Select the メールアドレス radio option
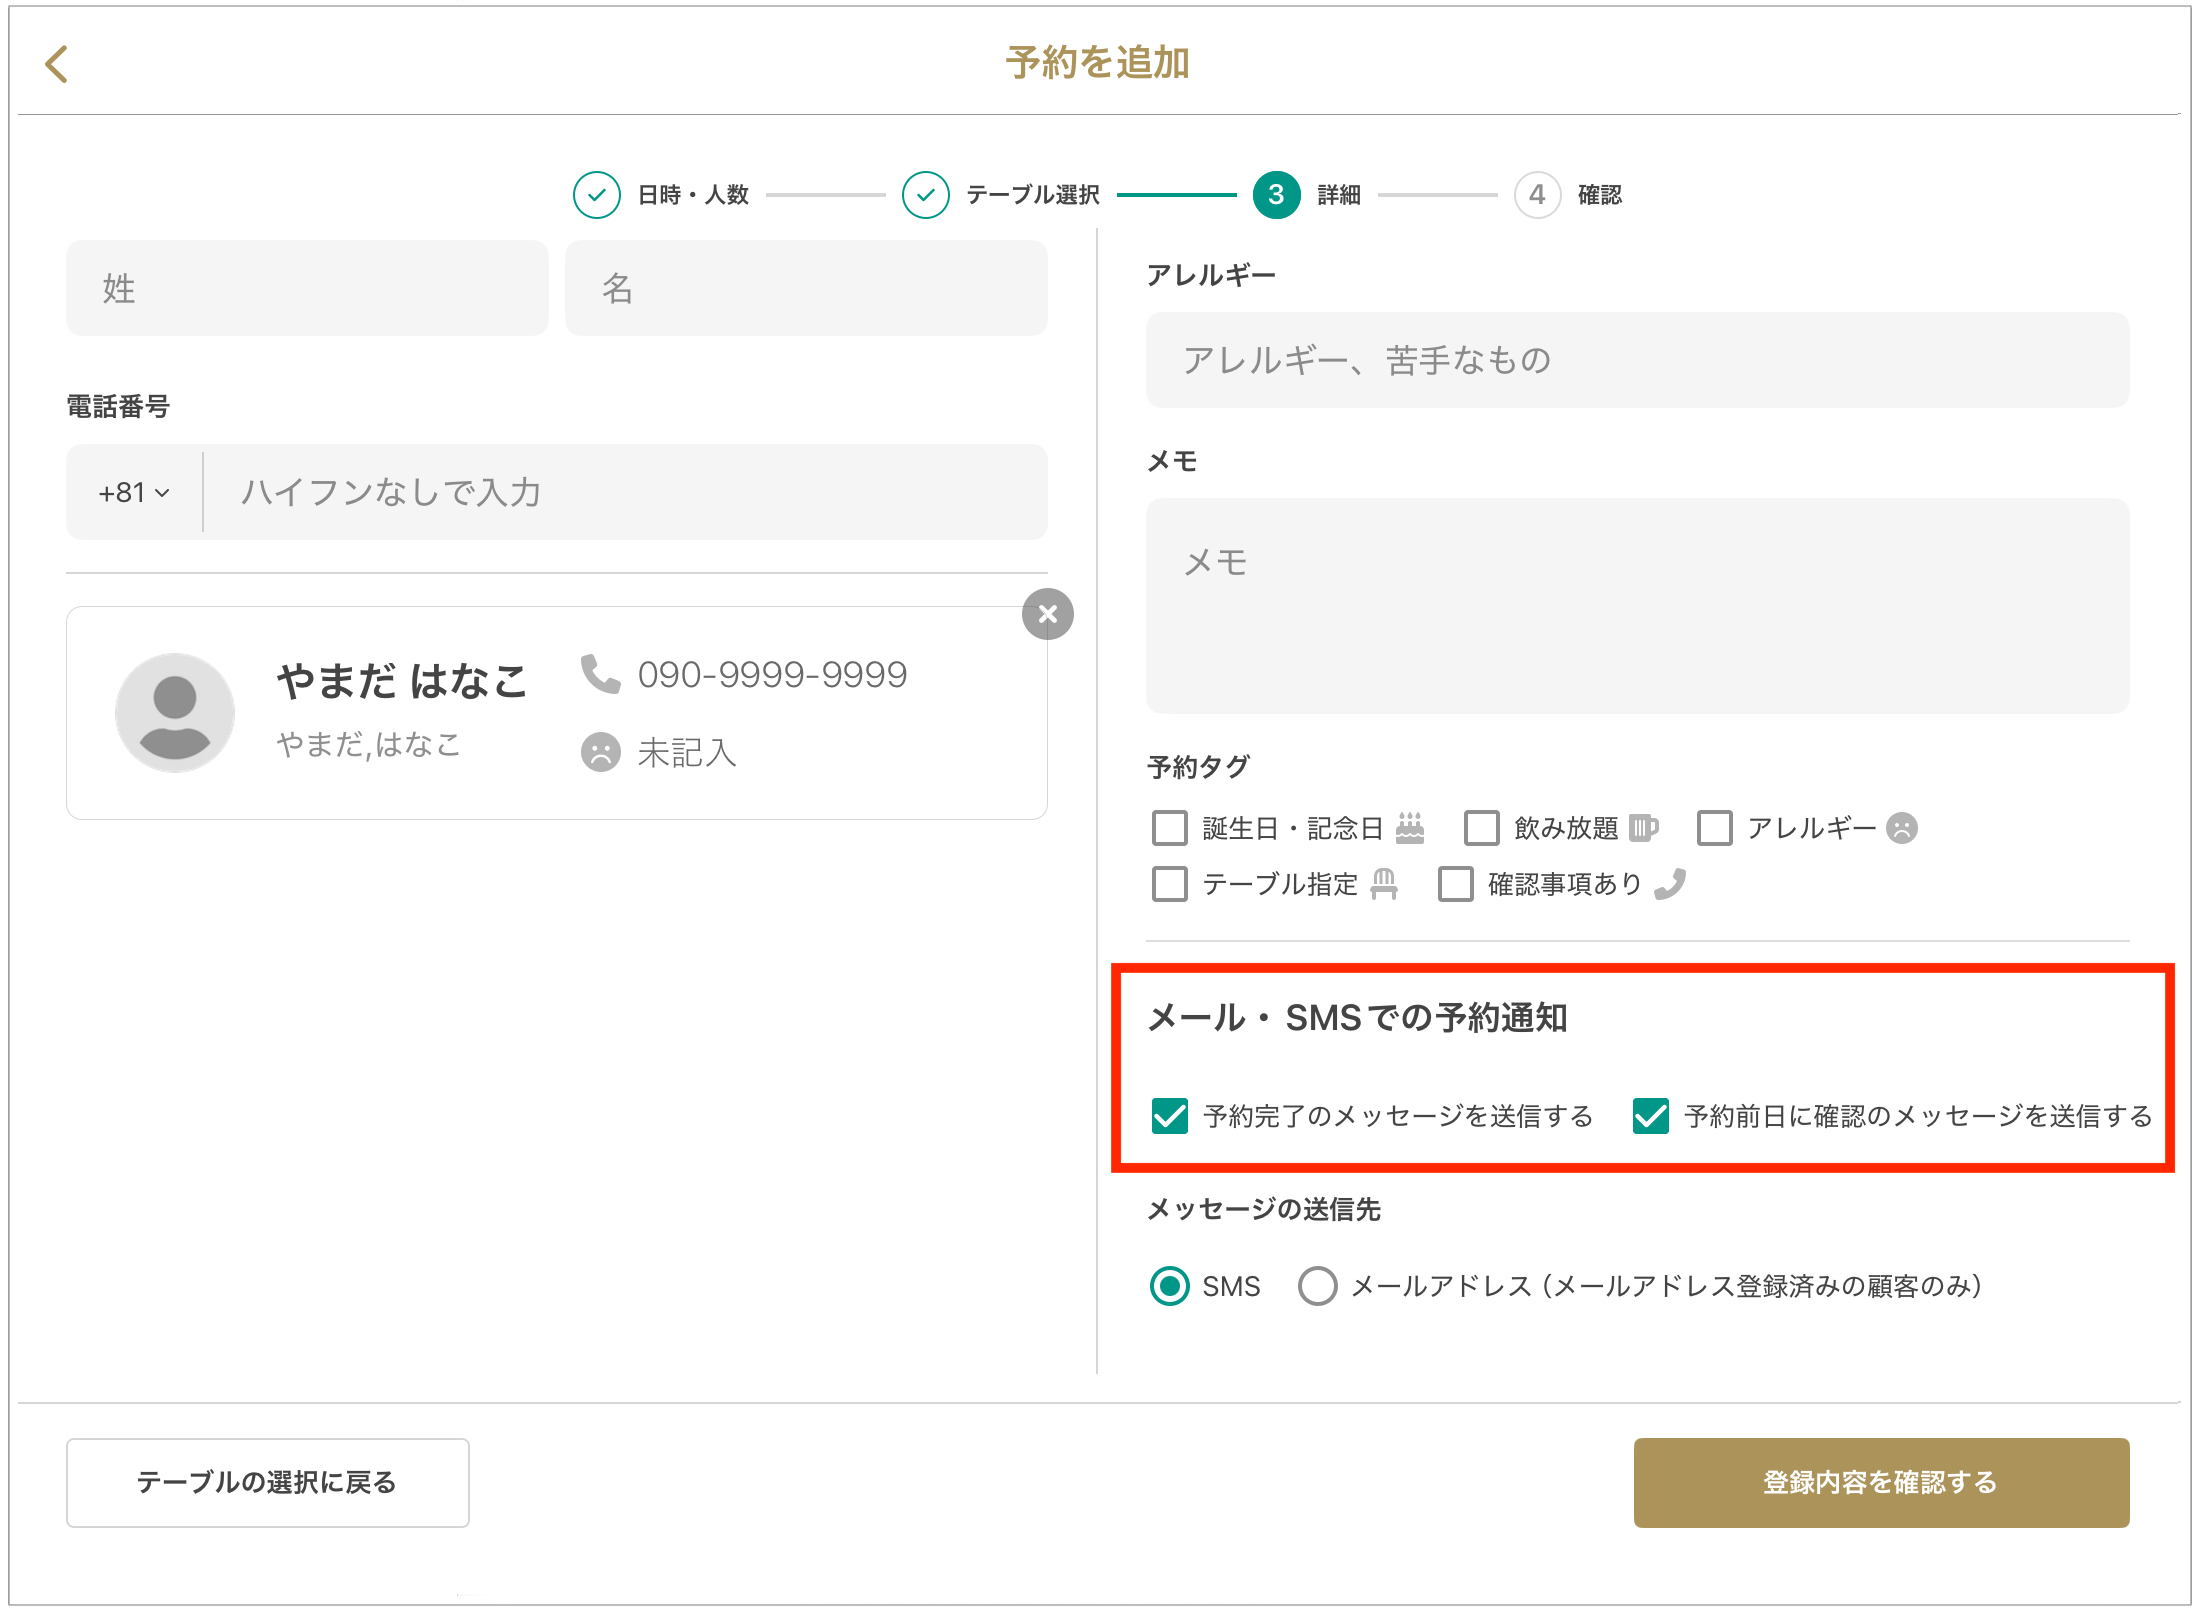 point(1317,1286)
